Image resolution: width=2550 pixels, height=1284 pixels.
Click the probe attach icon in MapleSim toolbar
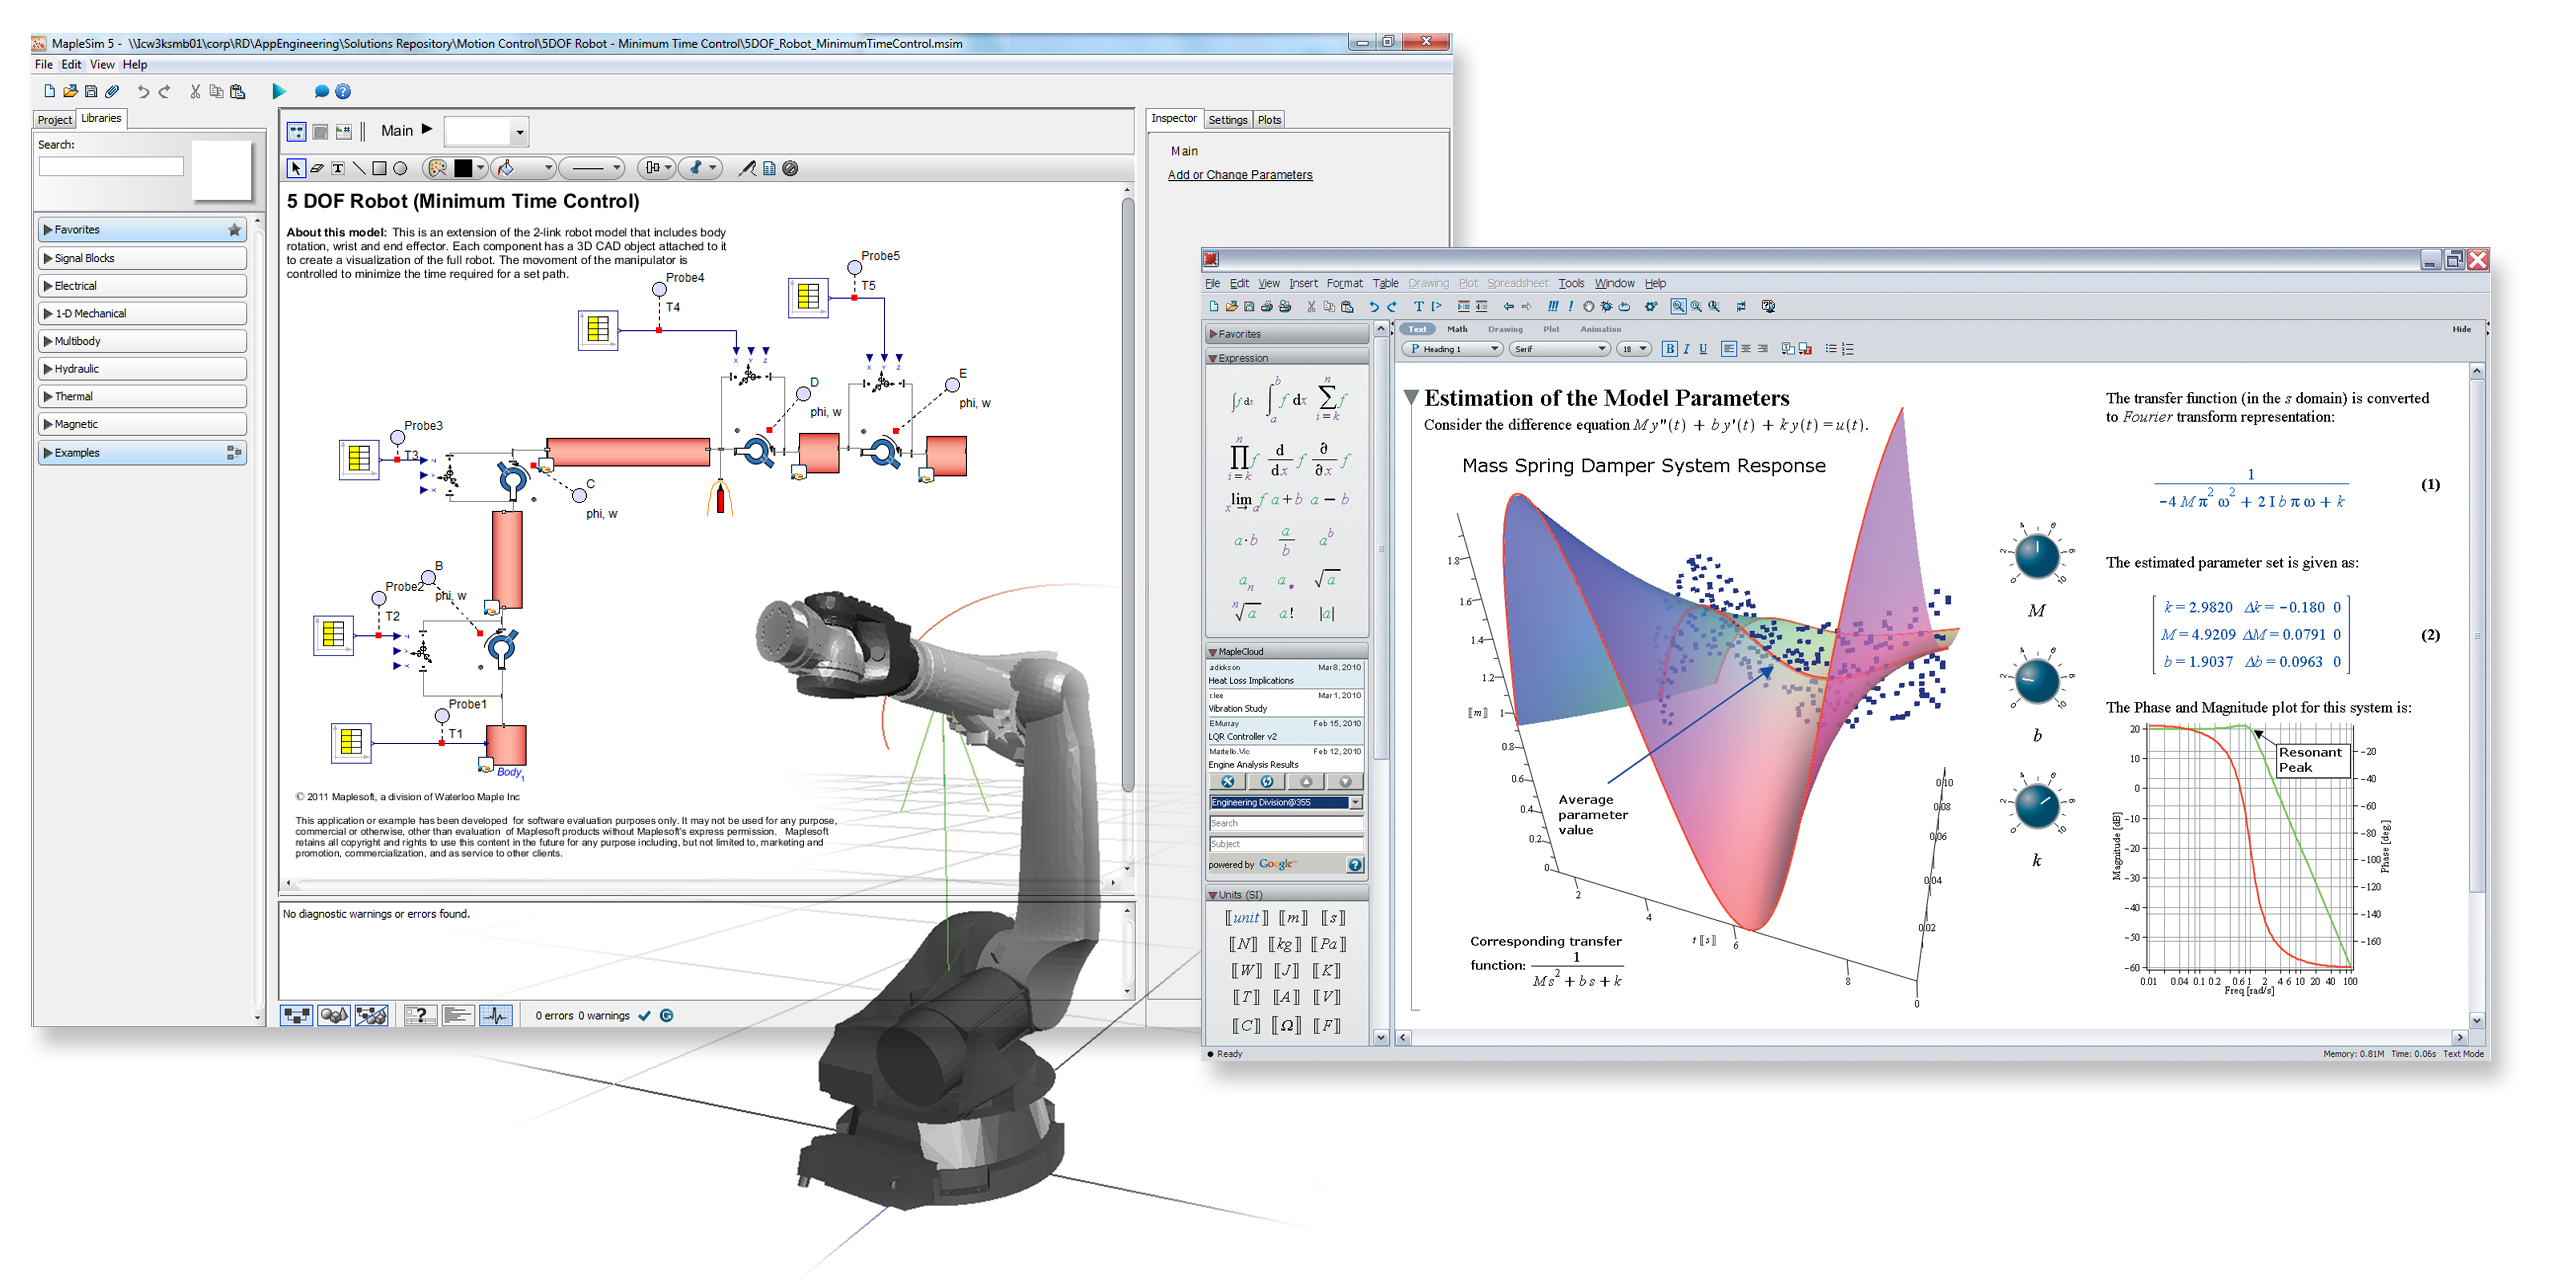[x=747, y=168]
